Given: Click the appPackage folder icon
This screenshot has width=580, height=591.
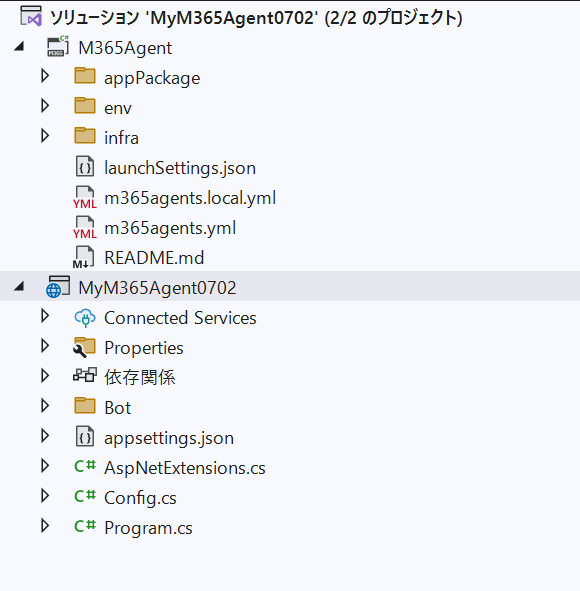Looking at the screenshot, I should point(85,76).
